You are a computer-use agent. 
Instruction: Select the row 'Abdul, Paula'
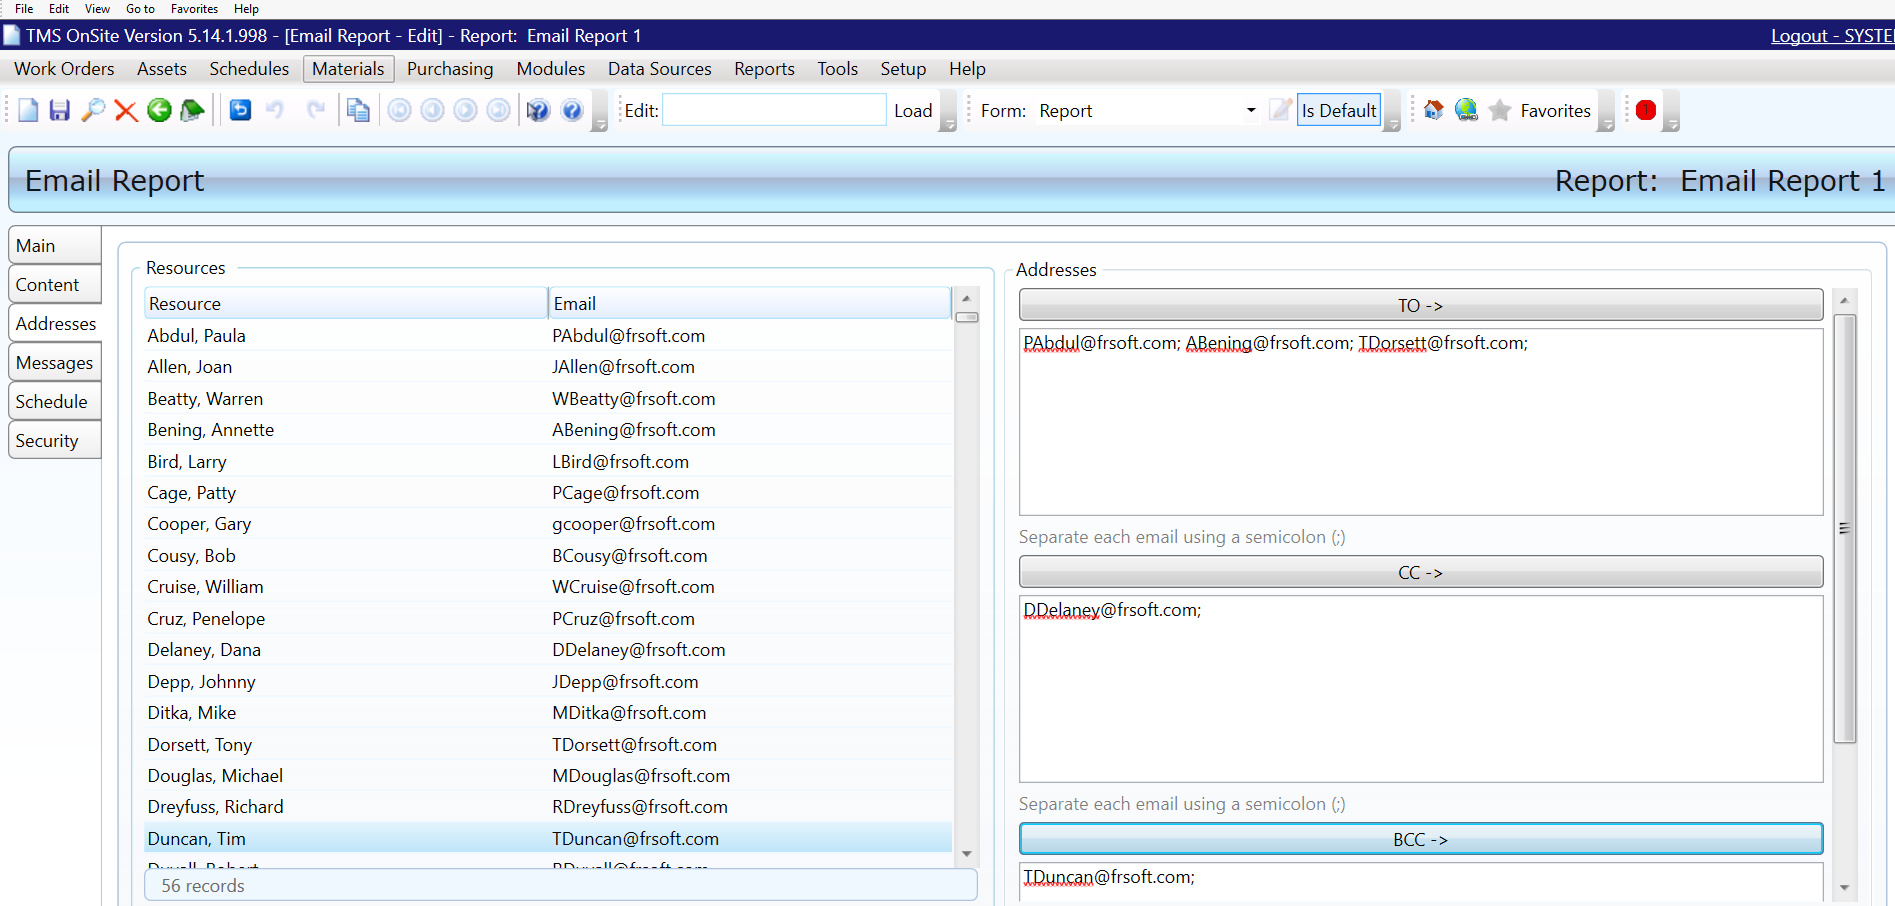coord(548,335)
